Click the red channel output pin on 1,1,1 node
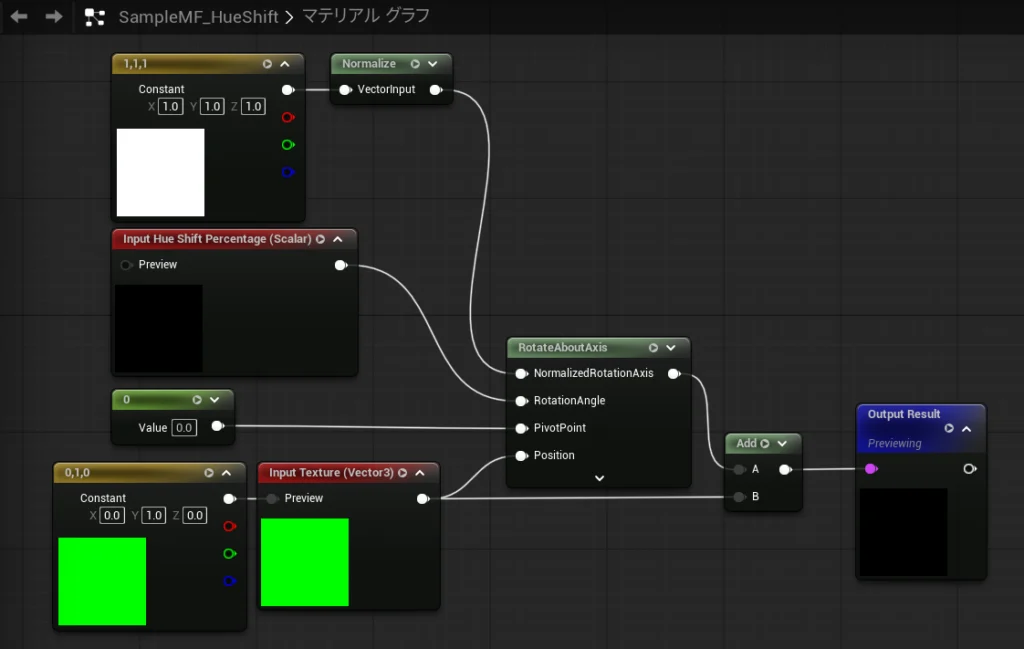 point(287,117)
